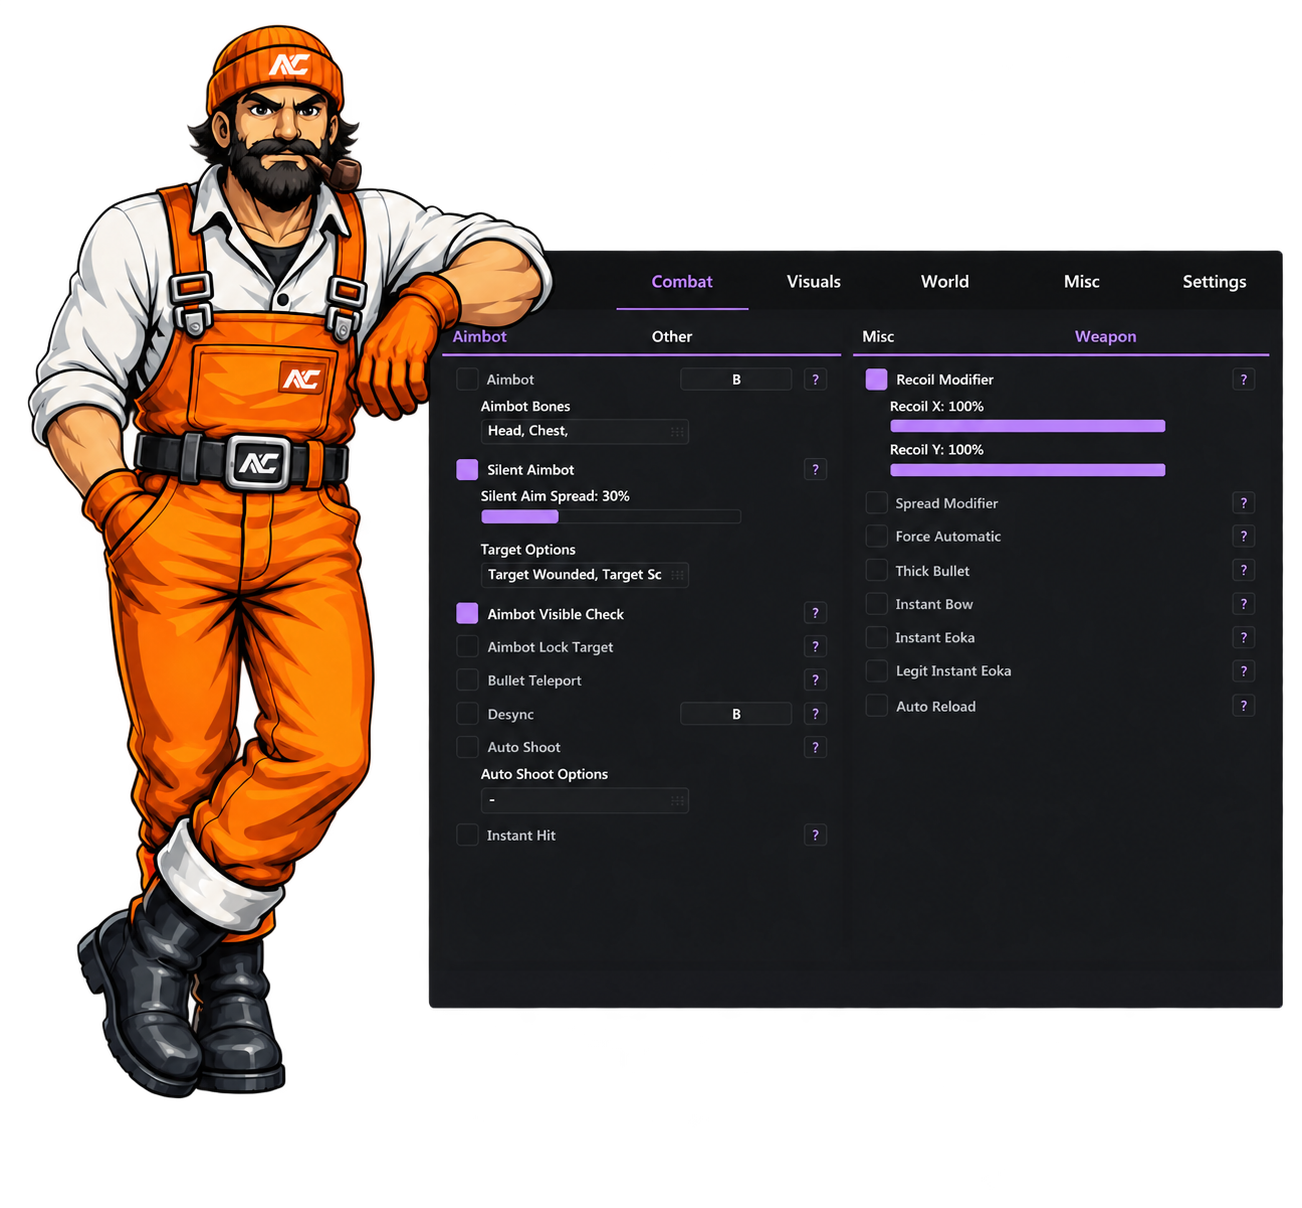Click the Spread Modifier question mark icon
The height and width of the screenshot is (1208, 1302).
click(1243, 503)
